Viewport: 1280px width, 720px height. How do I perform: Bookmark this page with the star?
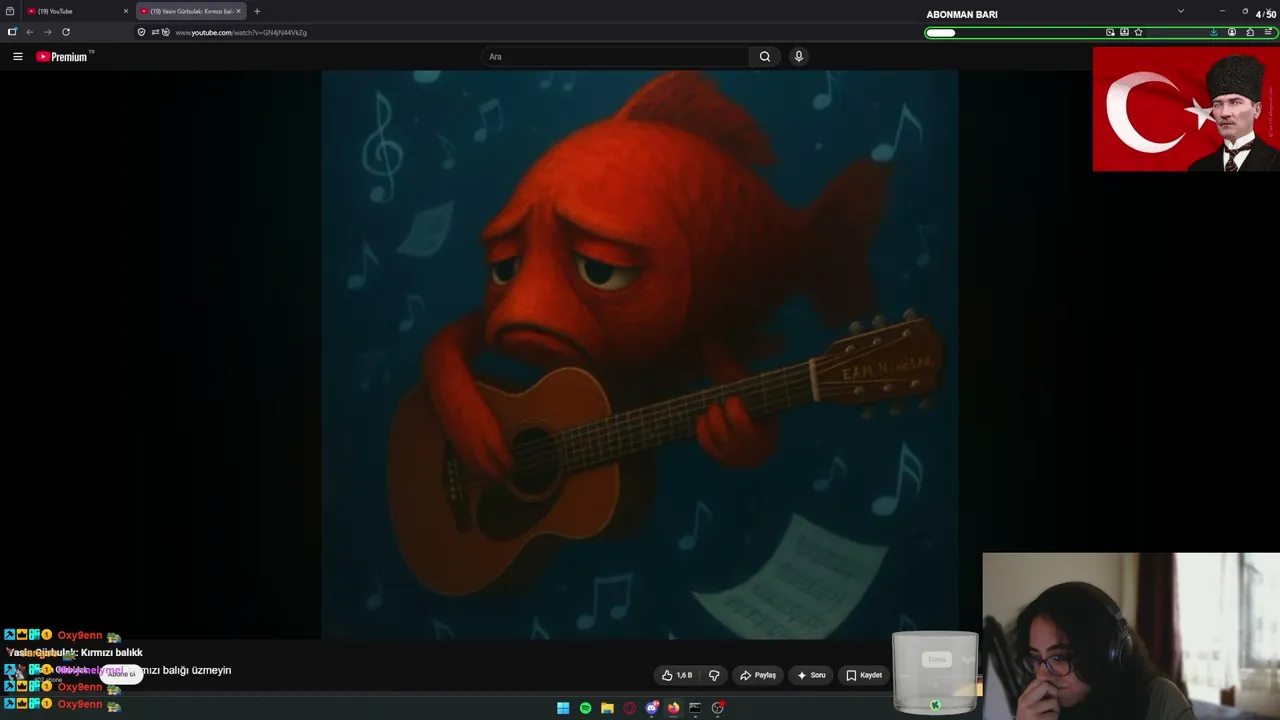tap(1138, 32)
